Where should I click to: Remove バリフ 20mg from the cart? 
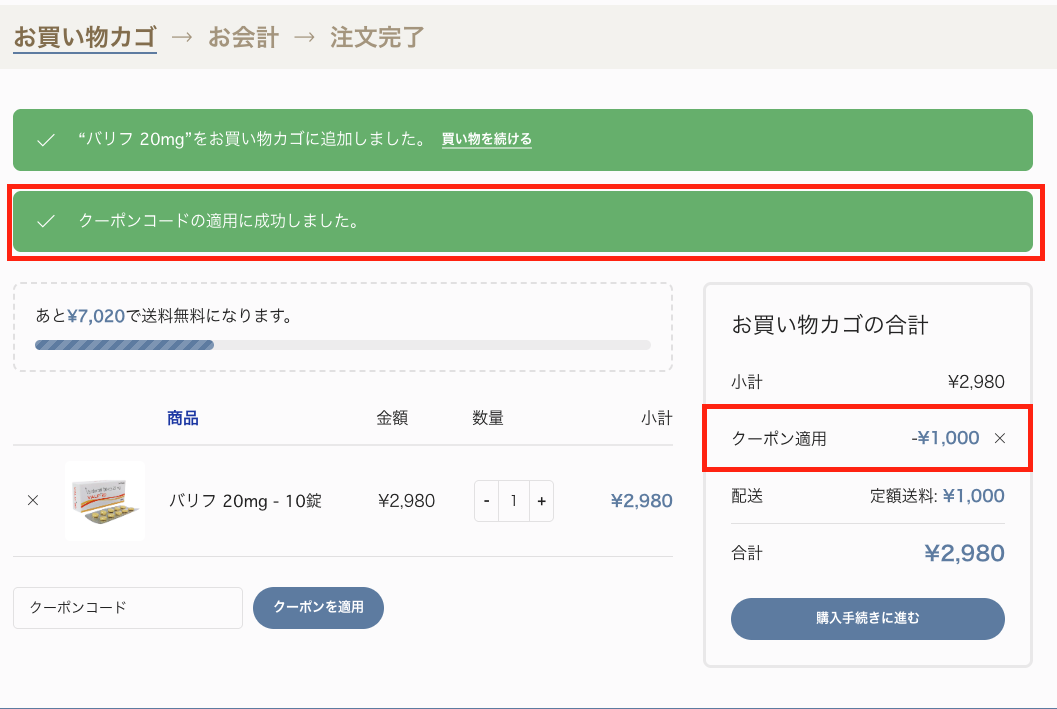(x=33, y=501)
